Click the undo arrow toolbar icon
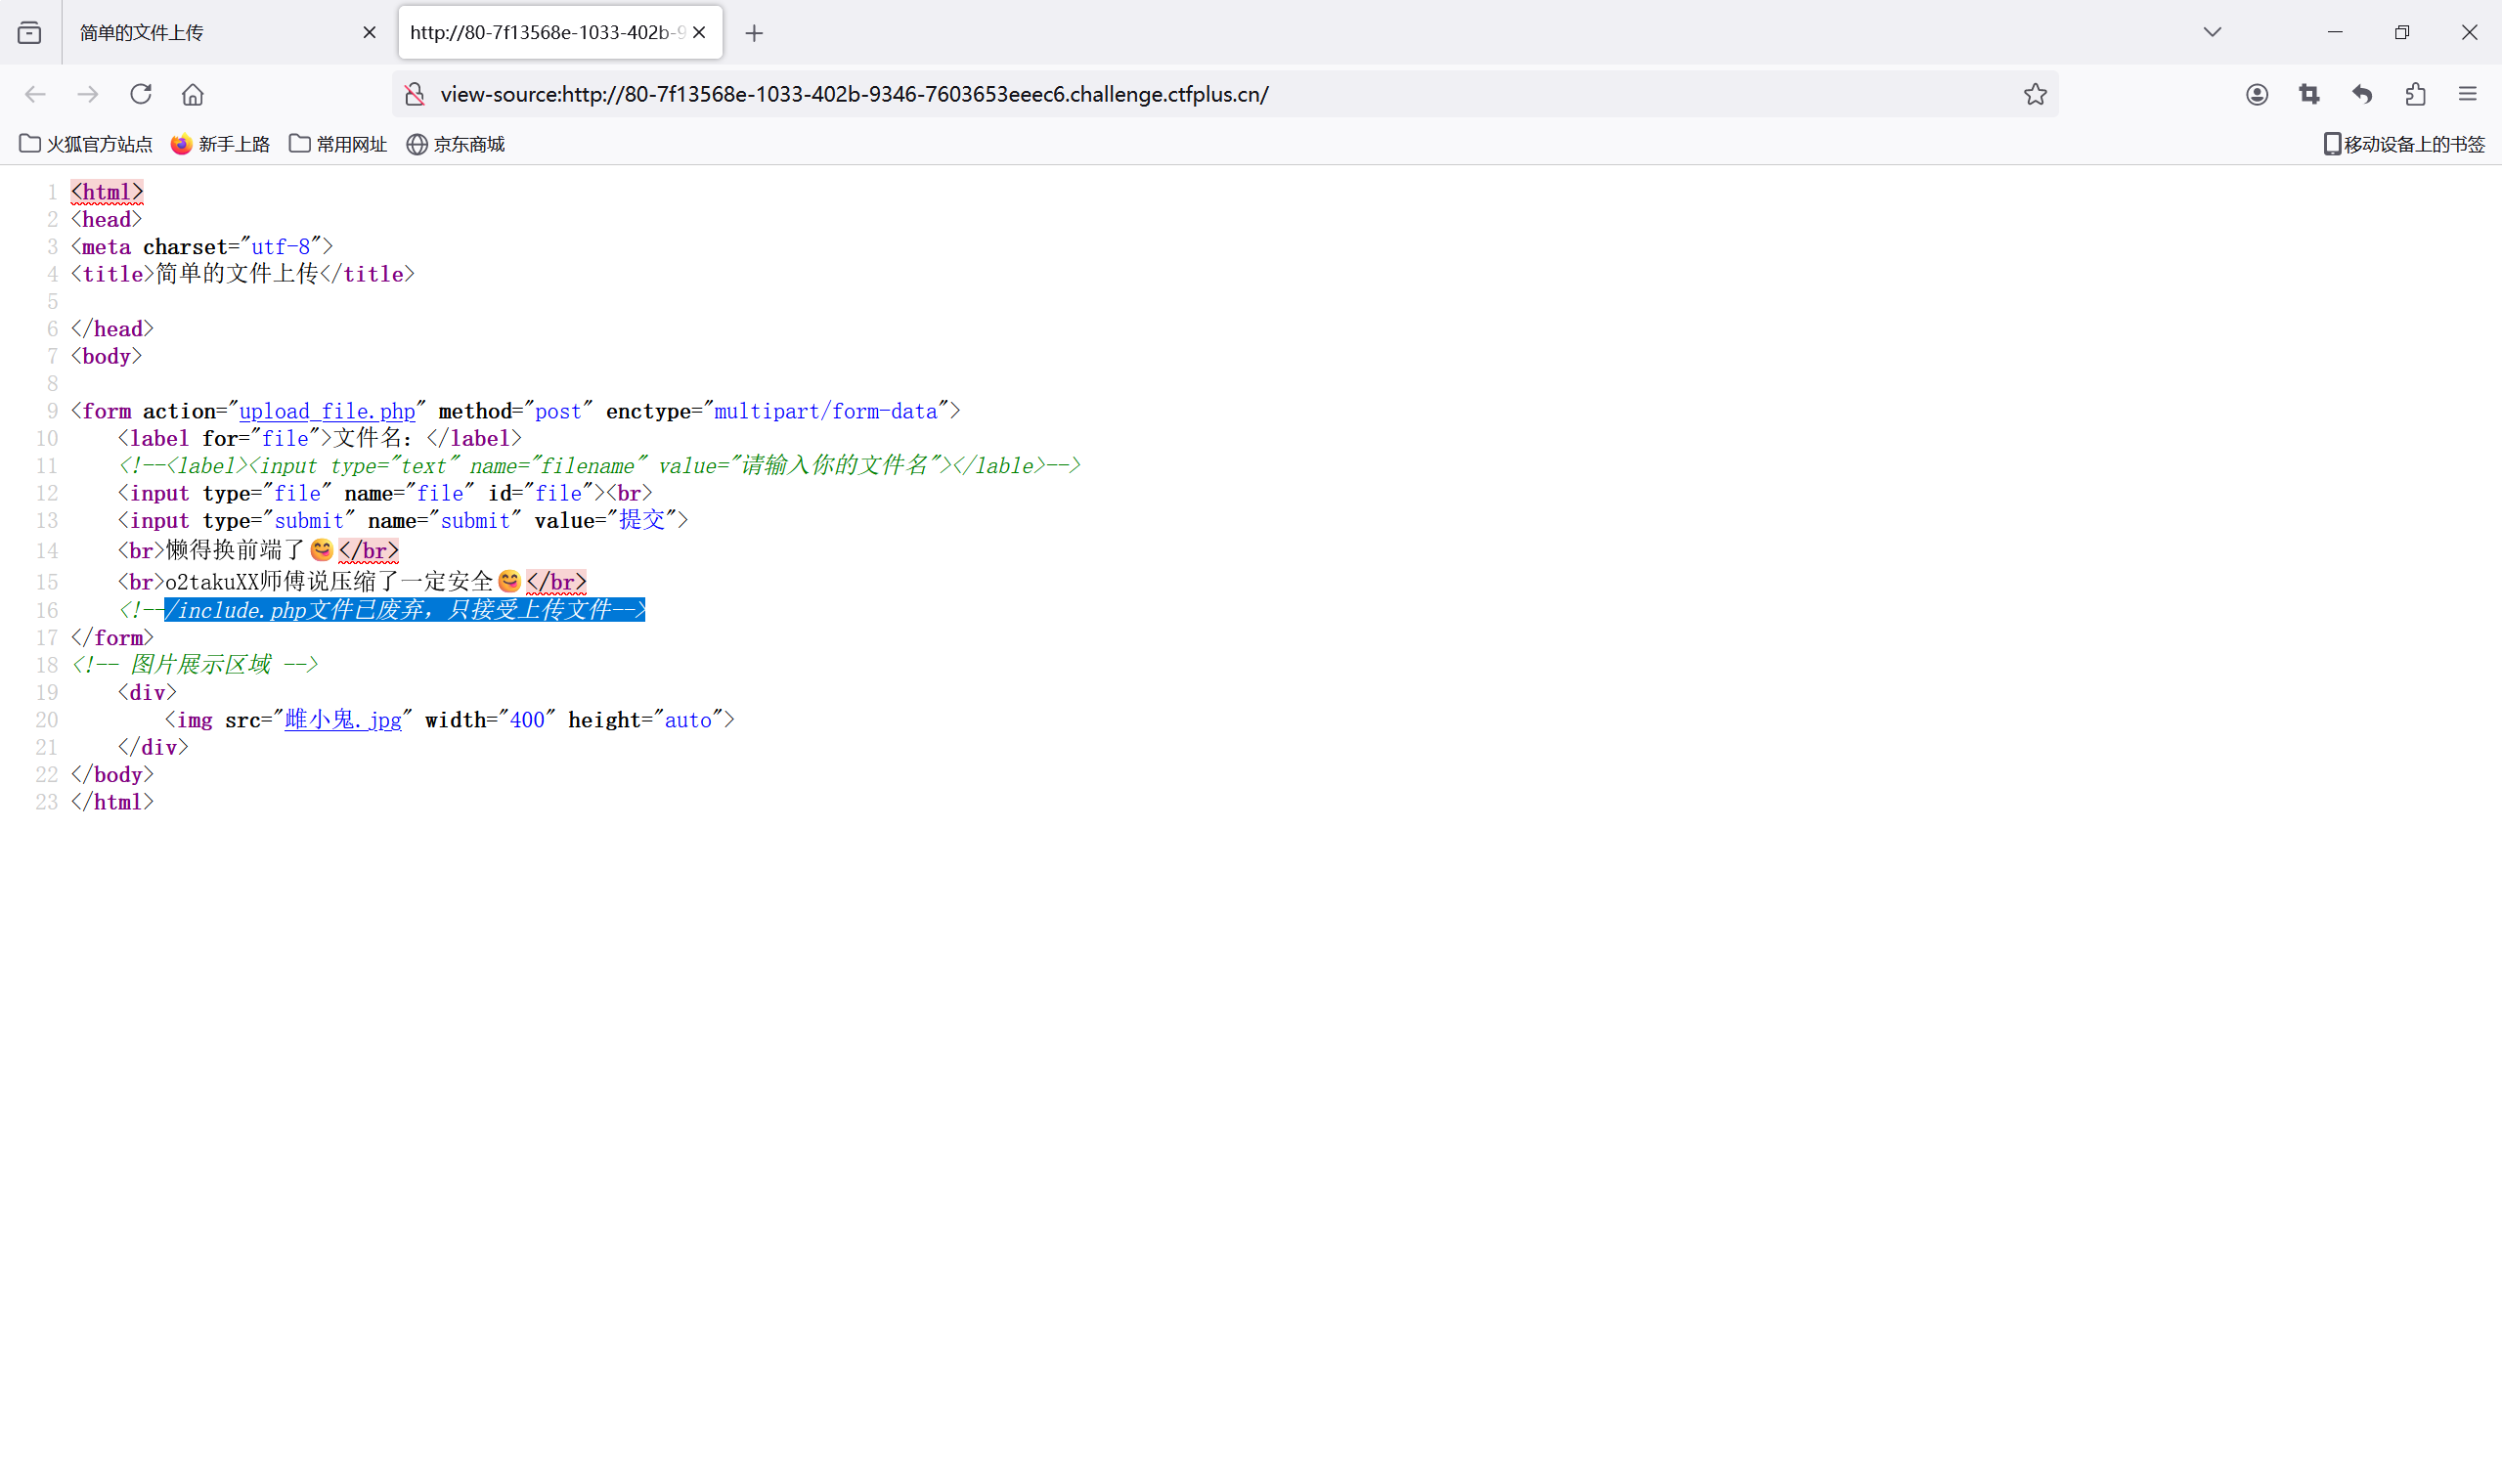The width and height of the screenshot is (2502, 1484). 2362,94
